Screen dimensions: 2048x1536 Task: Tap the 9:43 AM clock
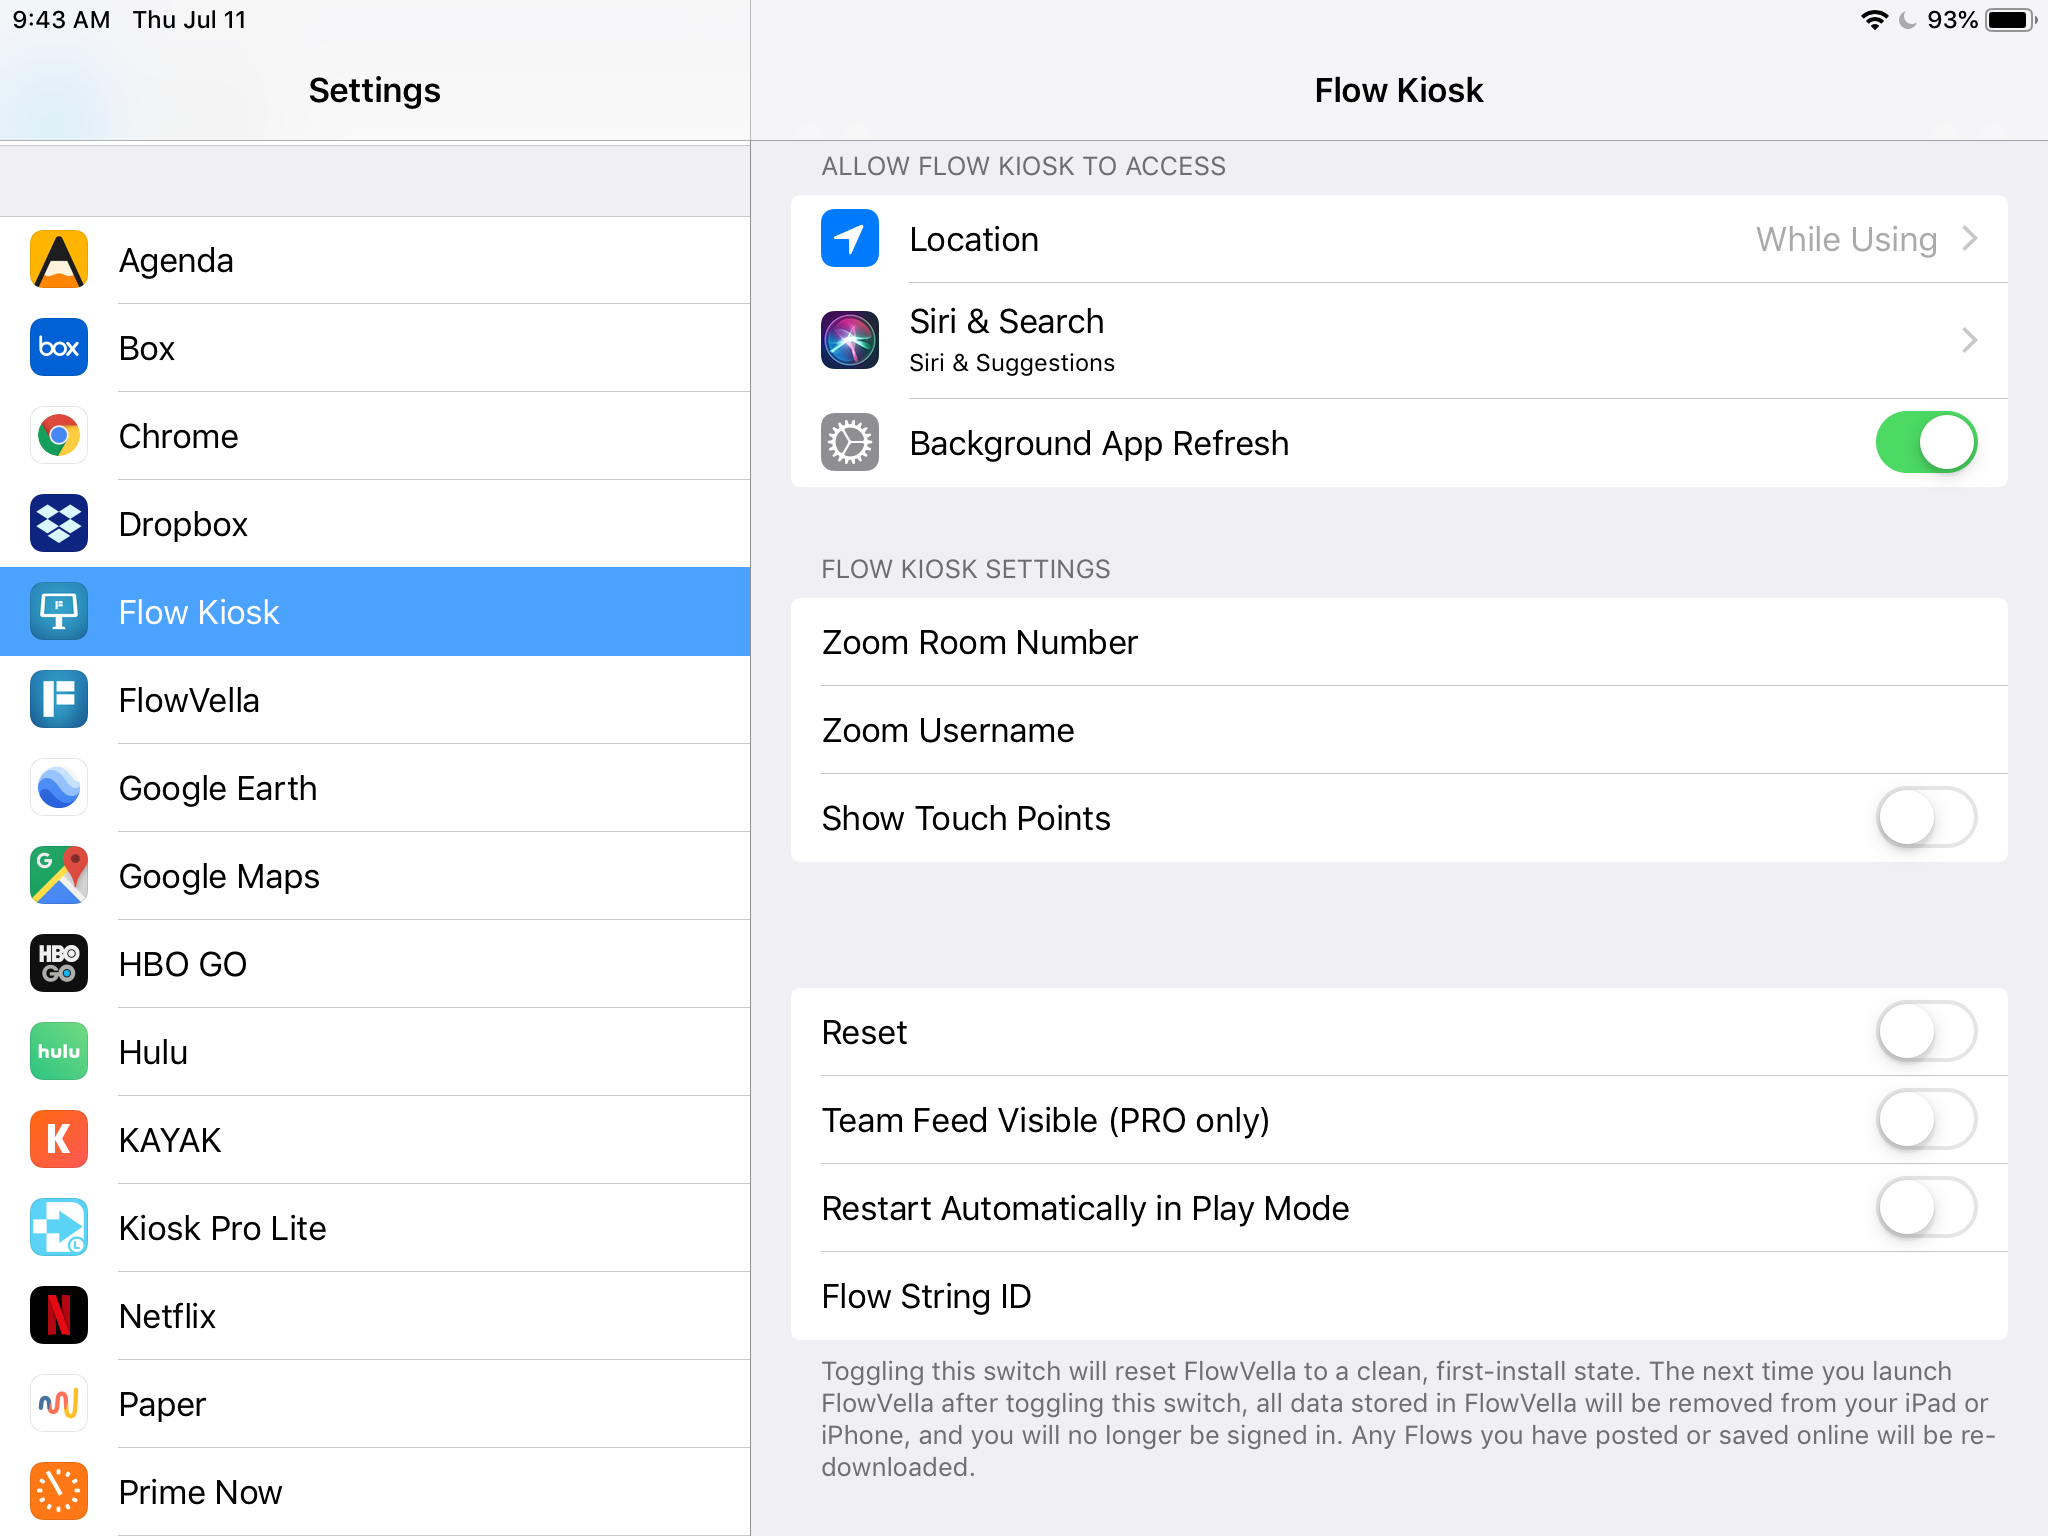click(61, 20)
